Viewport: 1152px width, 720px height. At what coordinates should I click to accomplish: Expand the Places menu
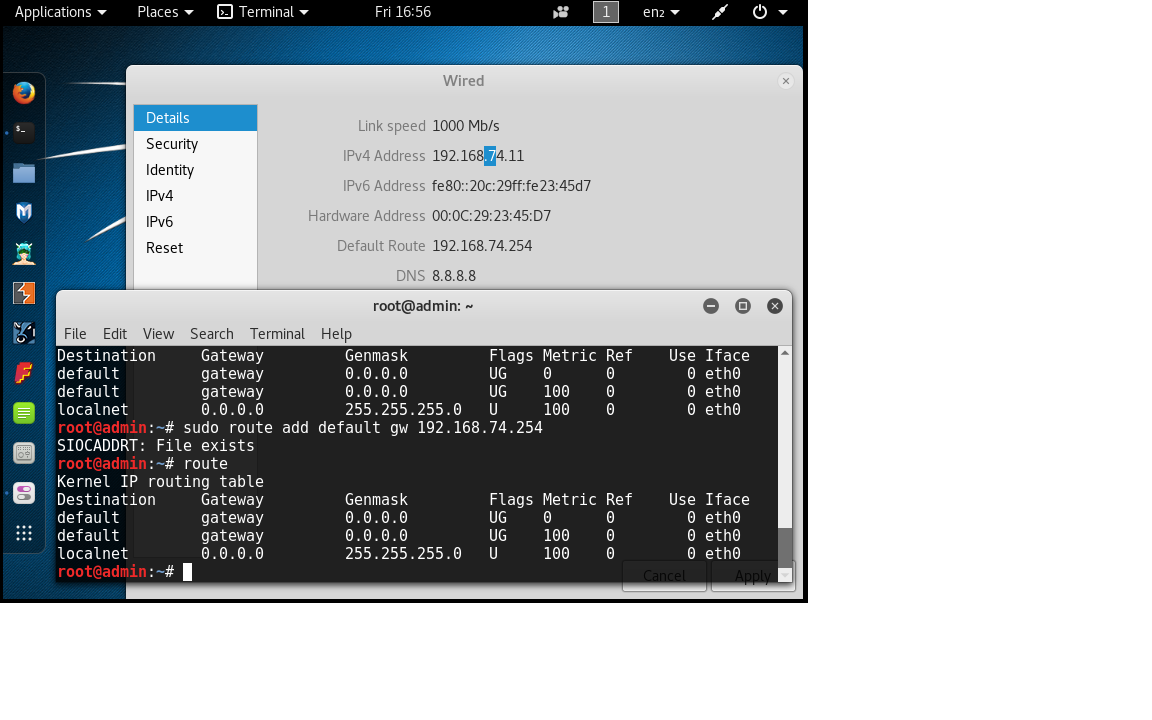164,12
